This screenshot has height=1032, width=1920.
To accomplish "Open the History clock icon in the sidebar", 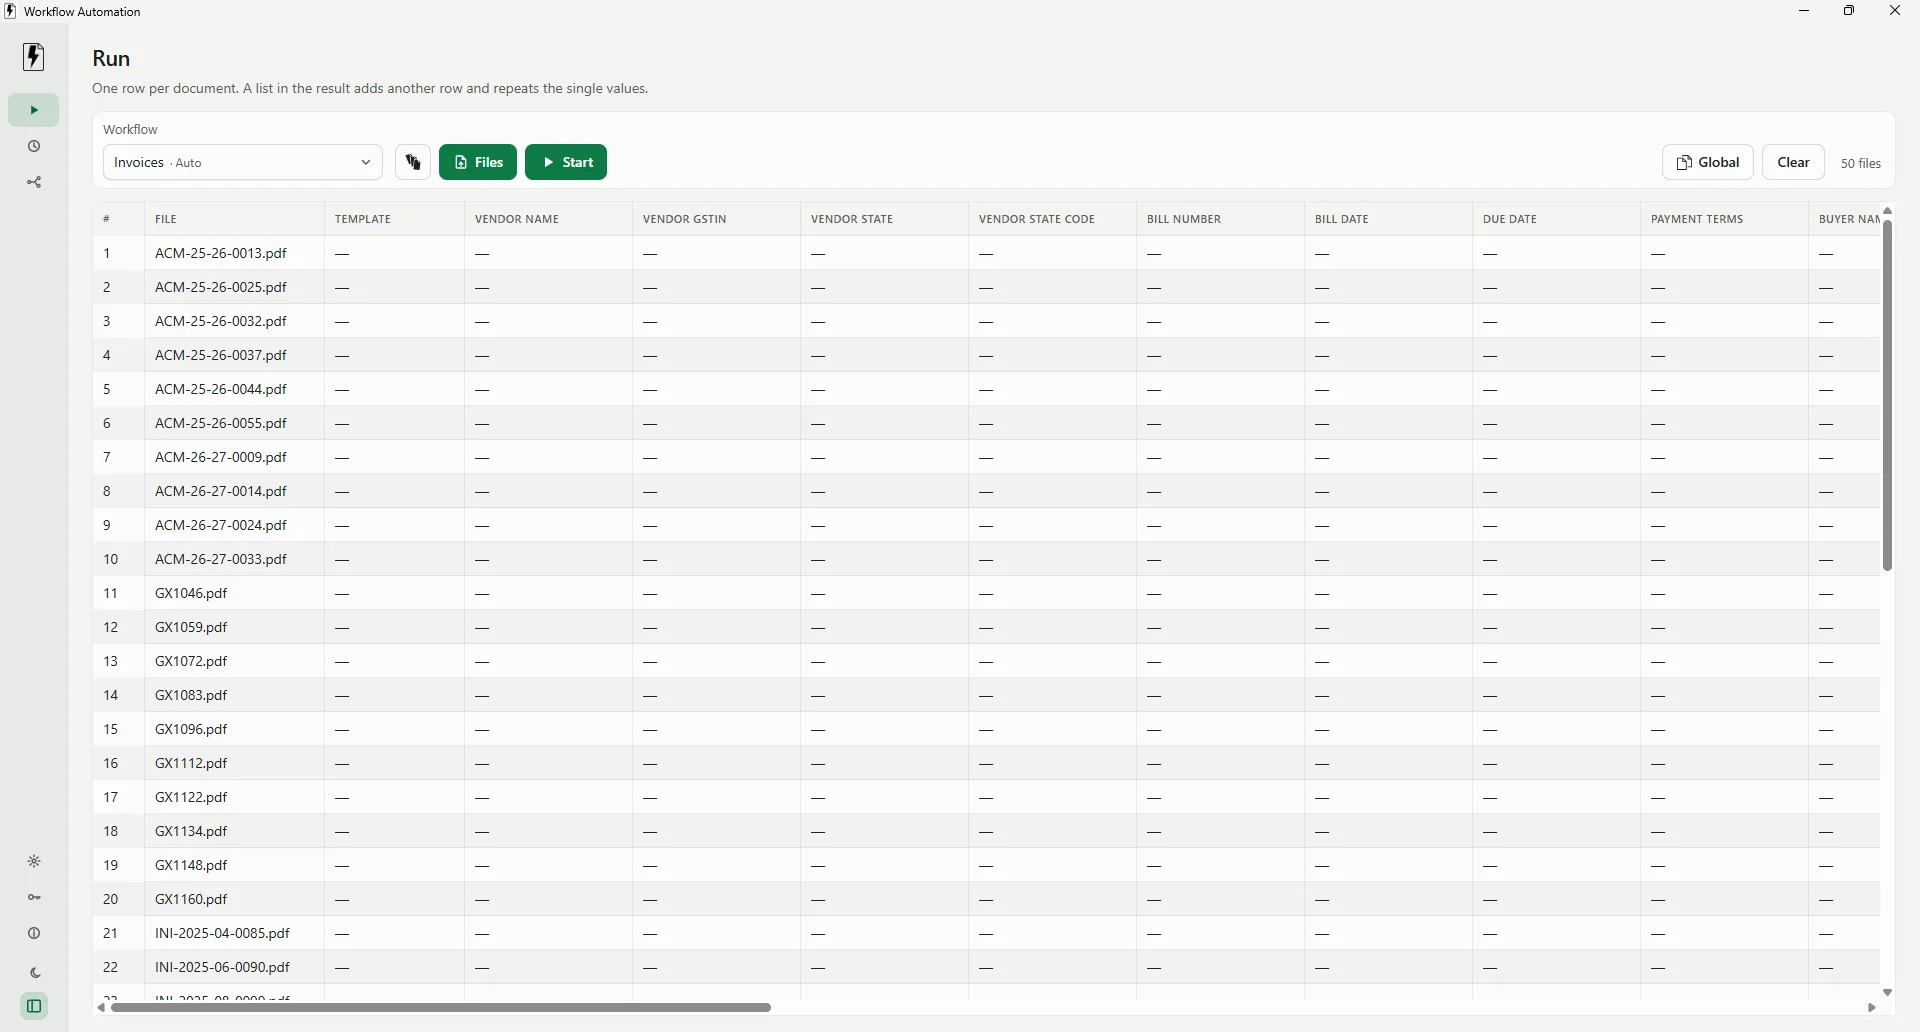I will [x=34, y=147].
